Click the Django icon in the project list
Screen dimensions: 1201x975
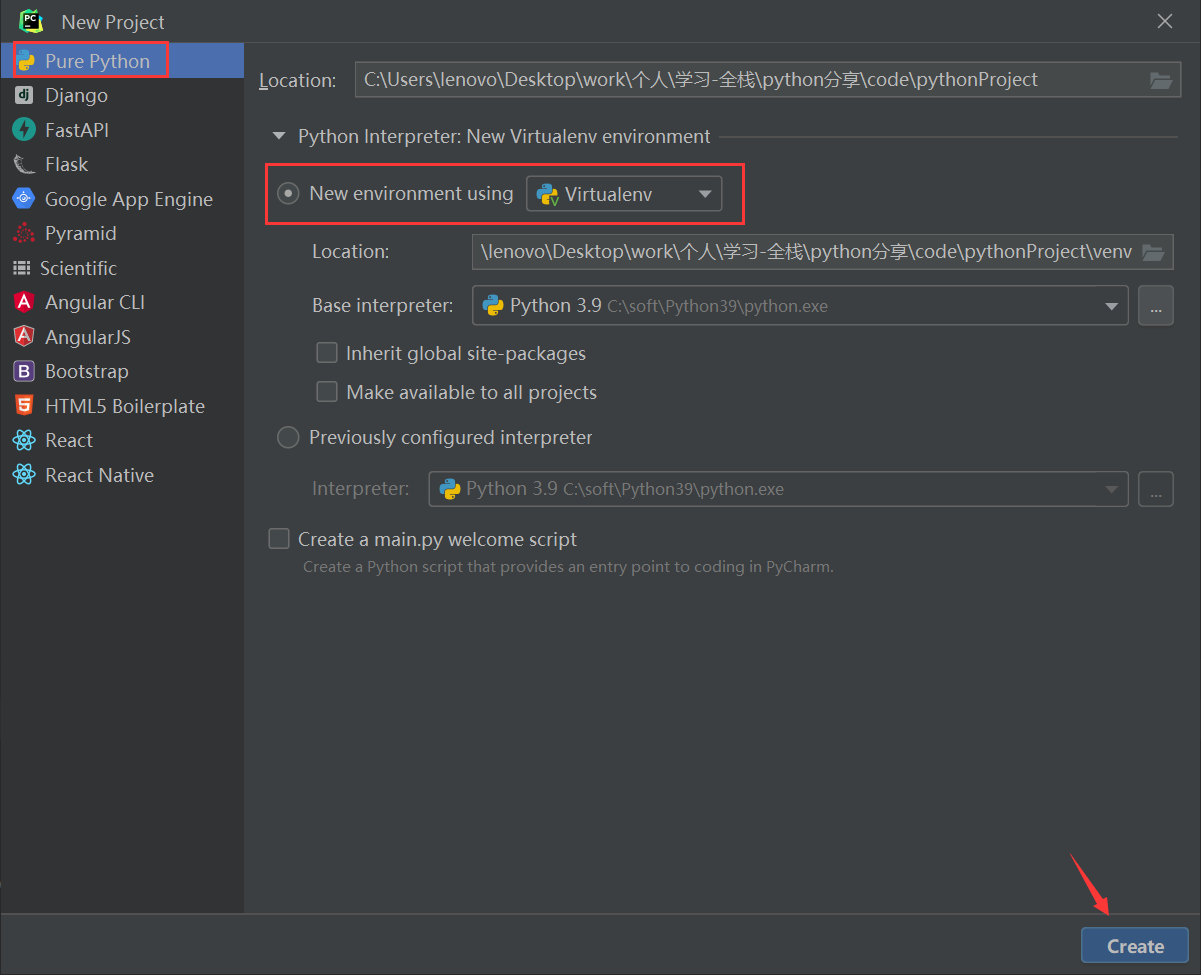(24, 95)
